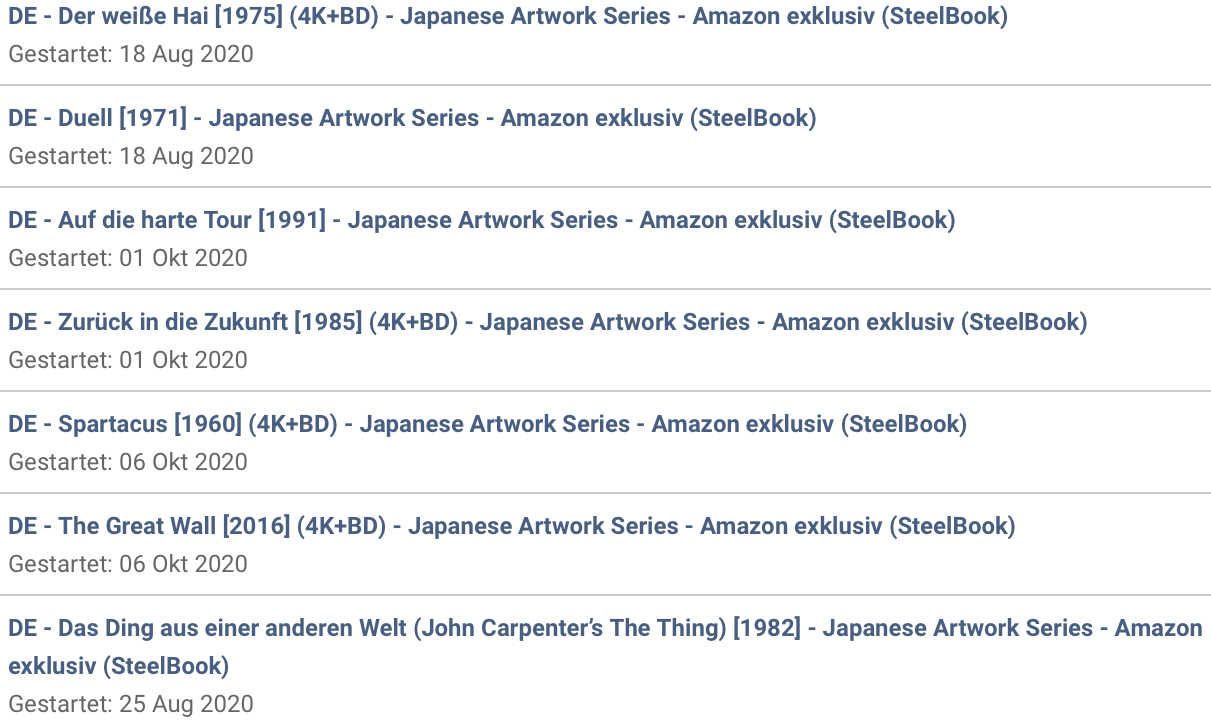The image size is (1211, 724).
Task: Click start date below the Duell thread
Action: (131, 156)
